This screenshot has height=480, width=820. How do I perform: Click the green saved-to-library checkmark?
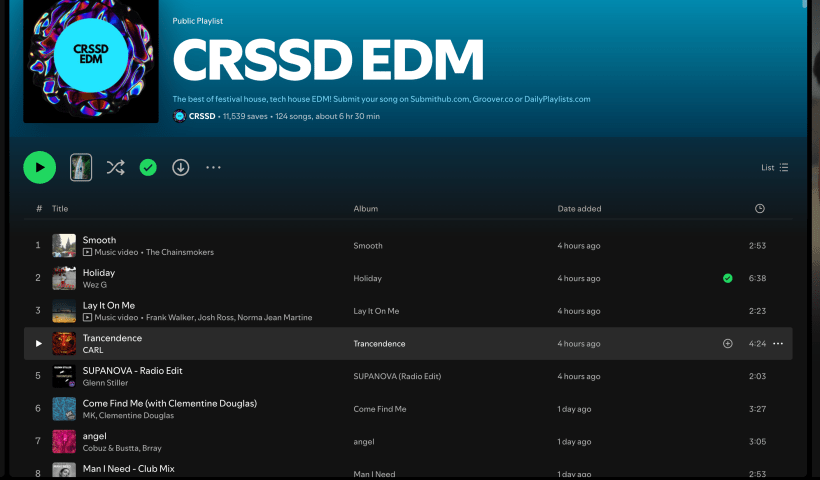point(148,167)
